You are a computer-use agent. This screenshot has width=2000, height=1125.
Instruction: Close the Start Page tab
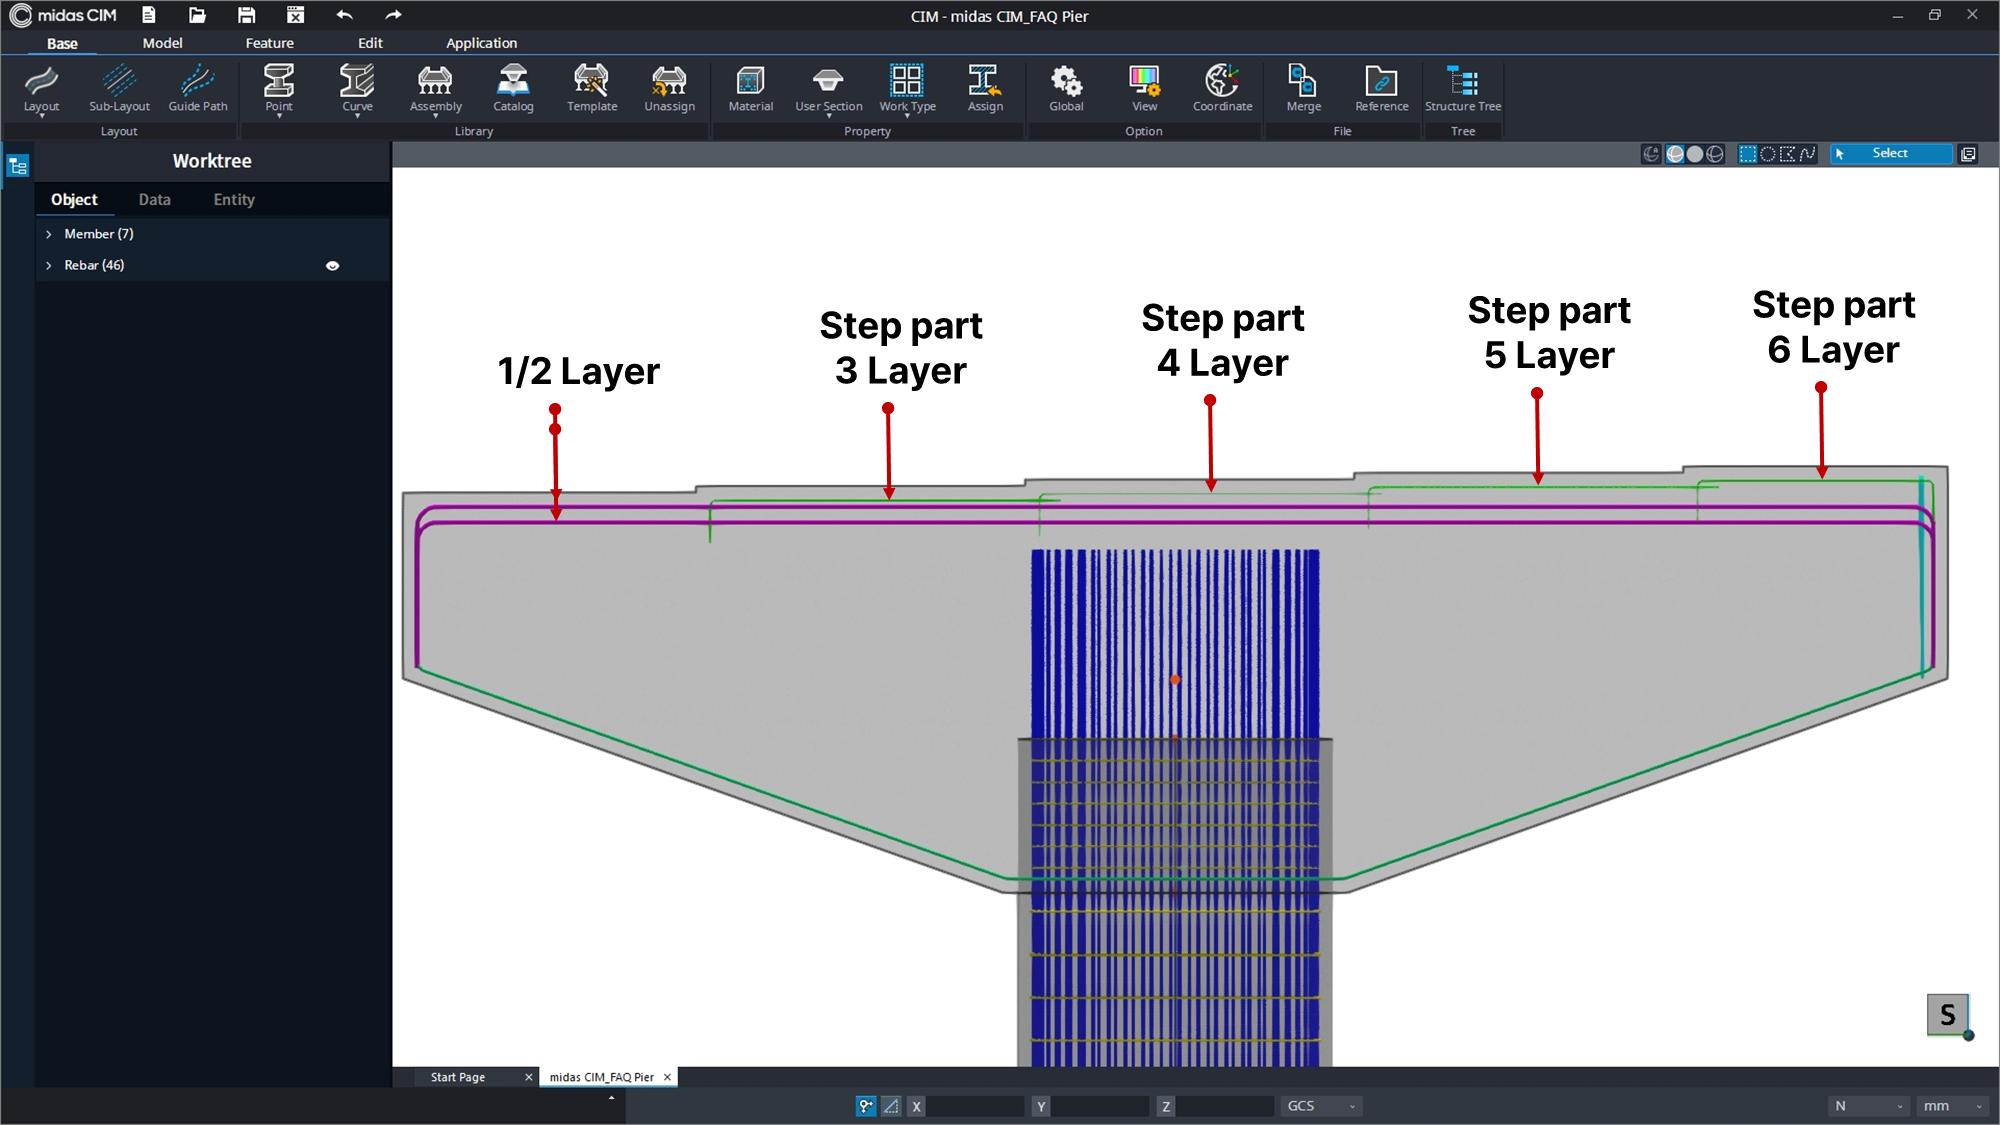[529, 1077]
